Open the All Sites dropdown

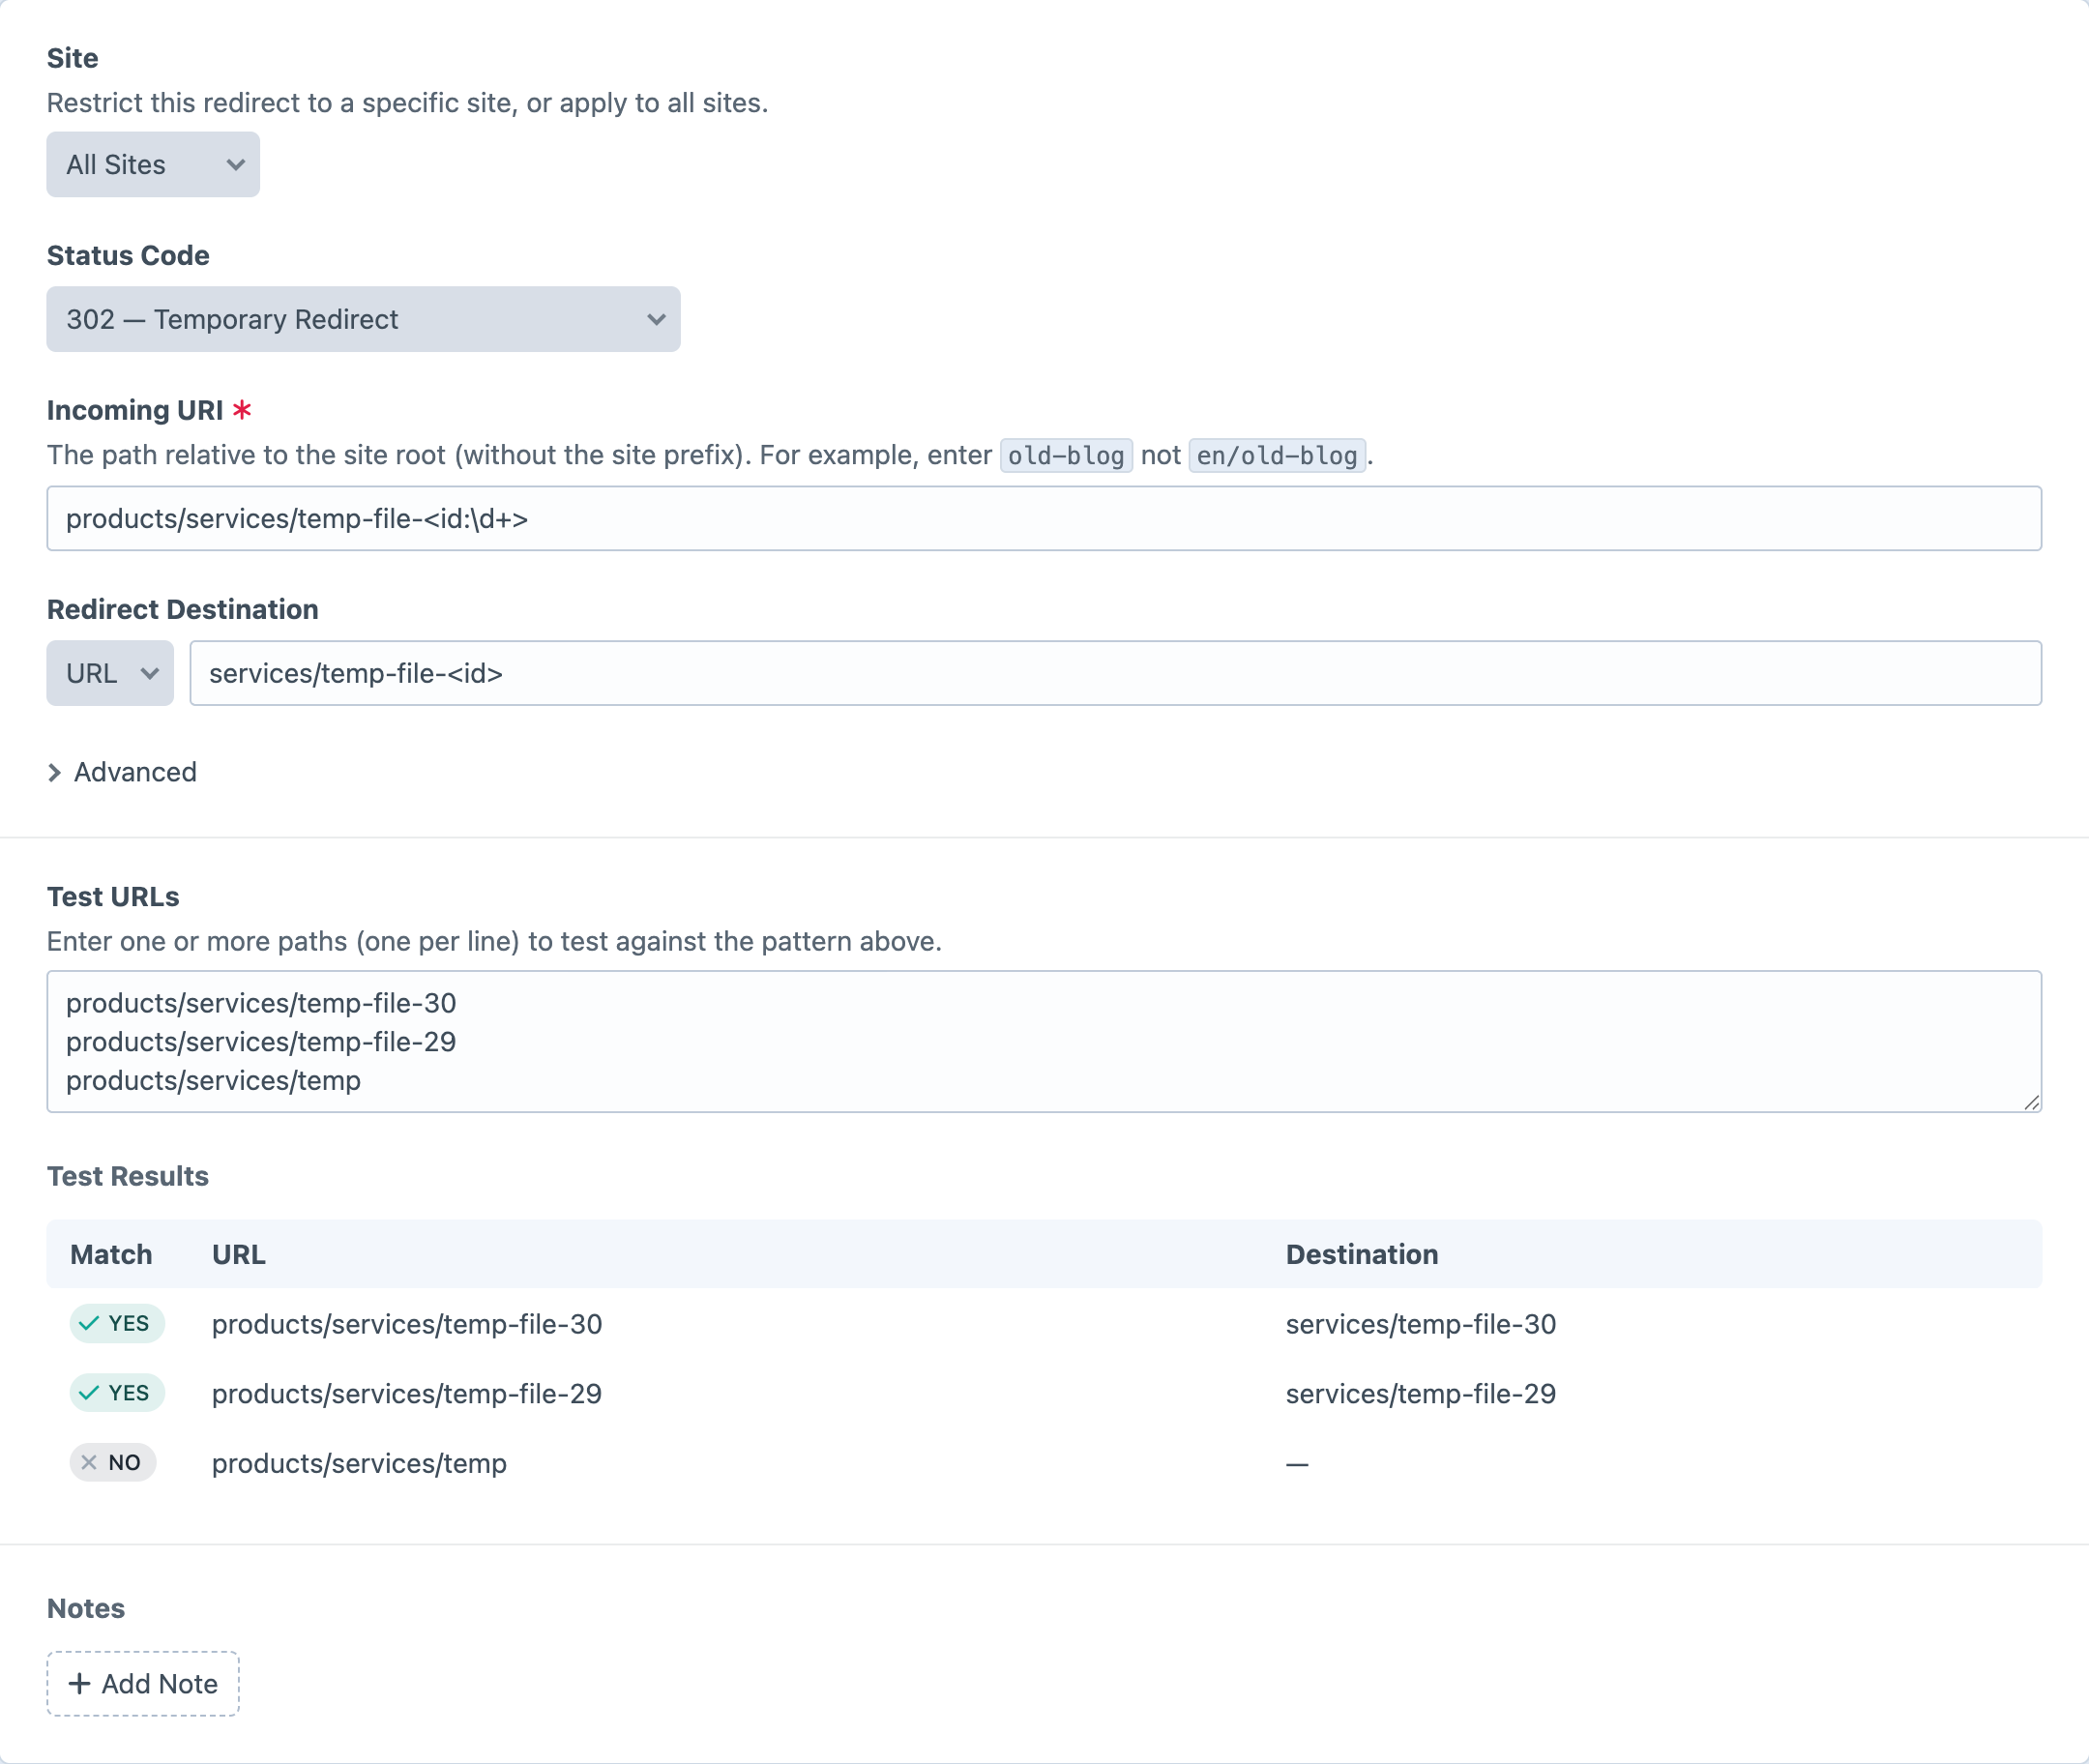(153, 164)
